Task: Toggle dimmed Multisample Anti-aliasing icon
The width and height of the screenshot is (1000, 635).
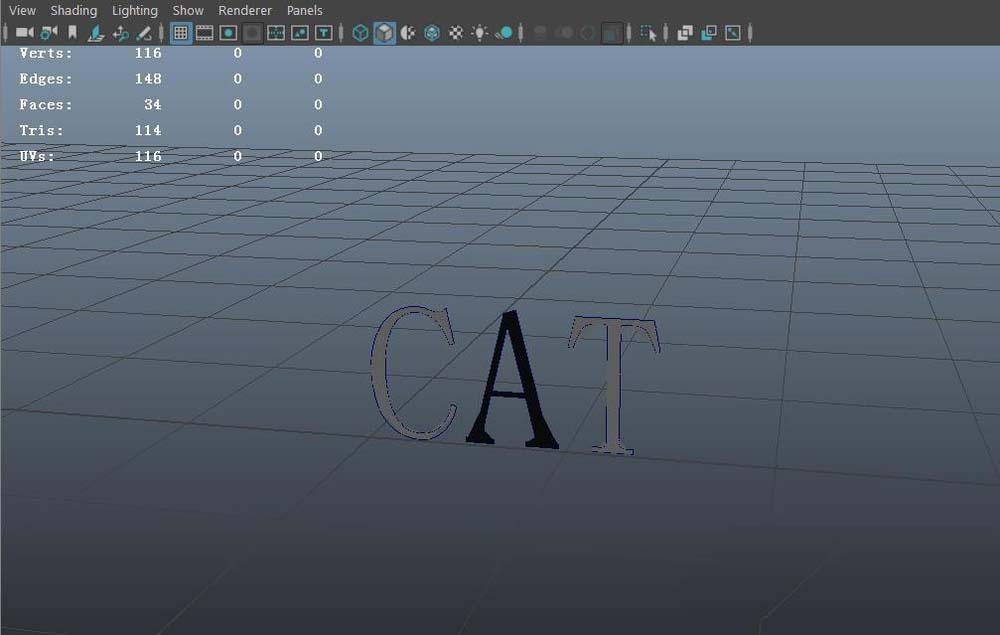Action: 587,33
